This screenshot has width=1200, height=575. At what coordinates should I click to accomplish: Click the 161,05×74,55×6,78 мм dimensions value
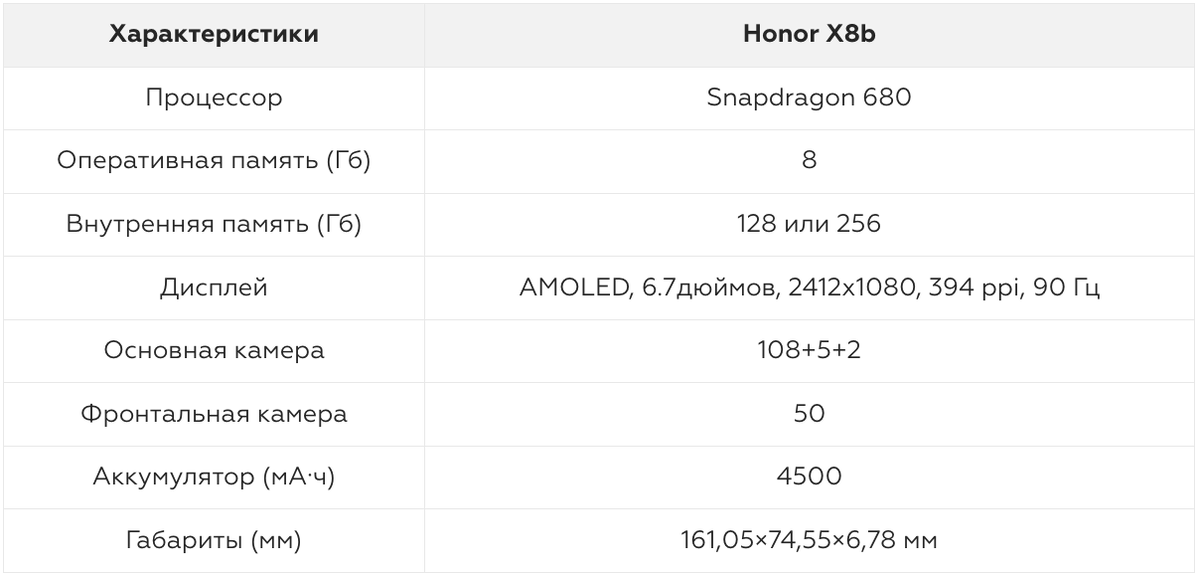[x=809, y=541]
